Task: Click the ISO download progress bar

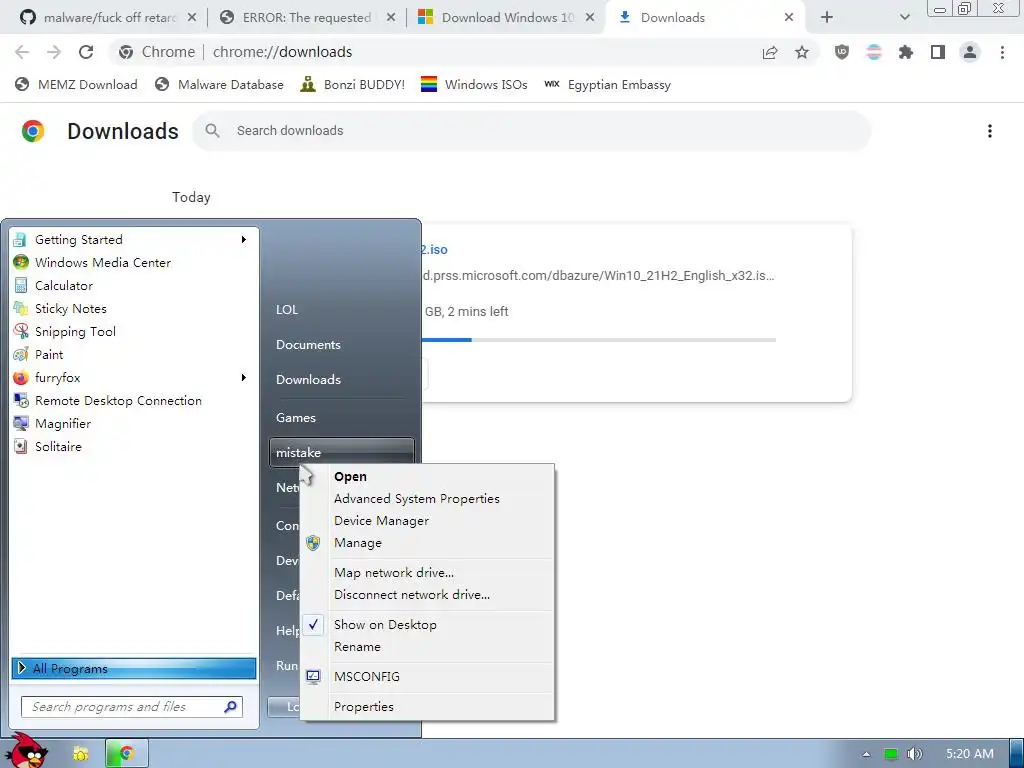Action: click(x=599, y=340)
